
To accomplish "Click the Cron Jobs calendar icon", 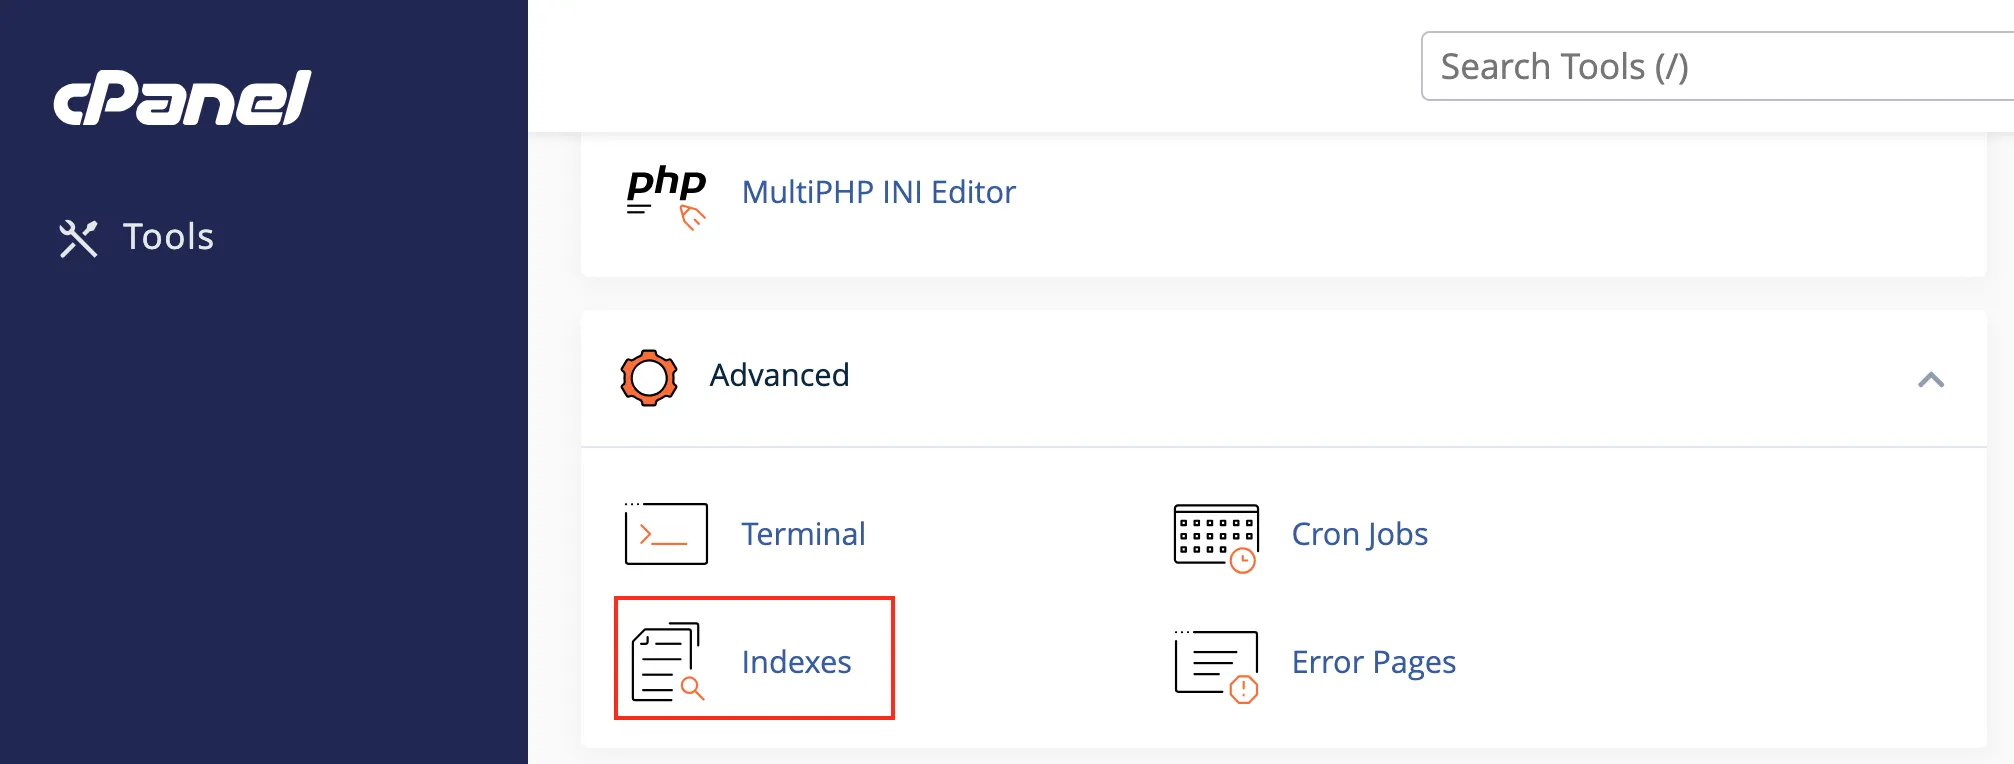I will point(1214,534).
